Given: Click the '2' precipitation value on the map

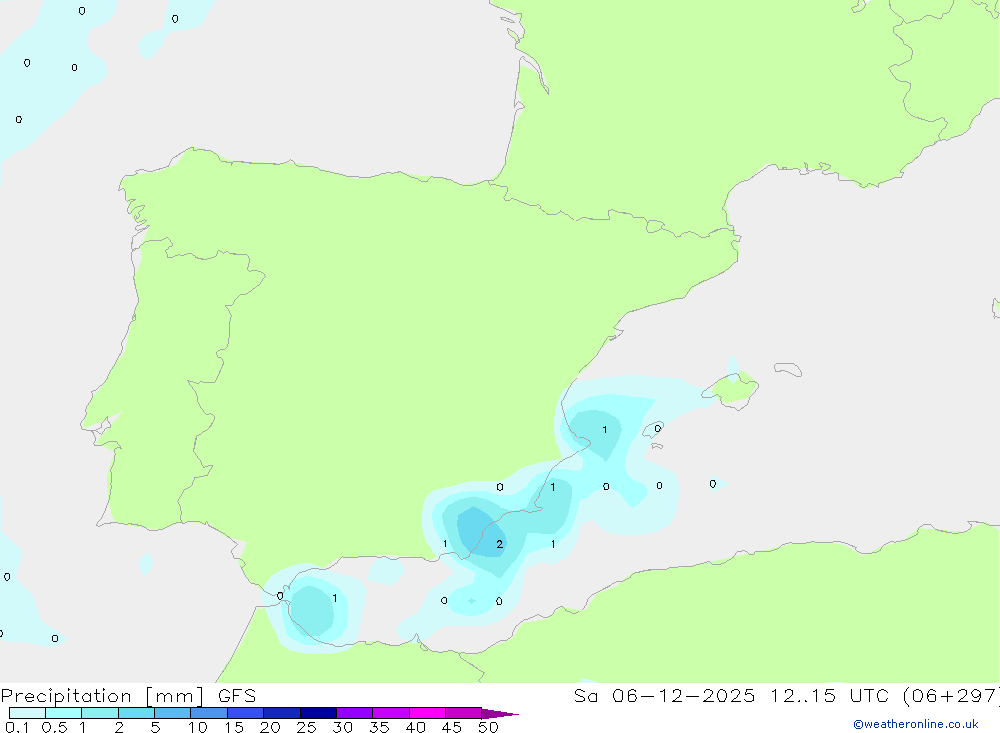Looking at the screenshot, I should click(499, 544).
